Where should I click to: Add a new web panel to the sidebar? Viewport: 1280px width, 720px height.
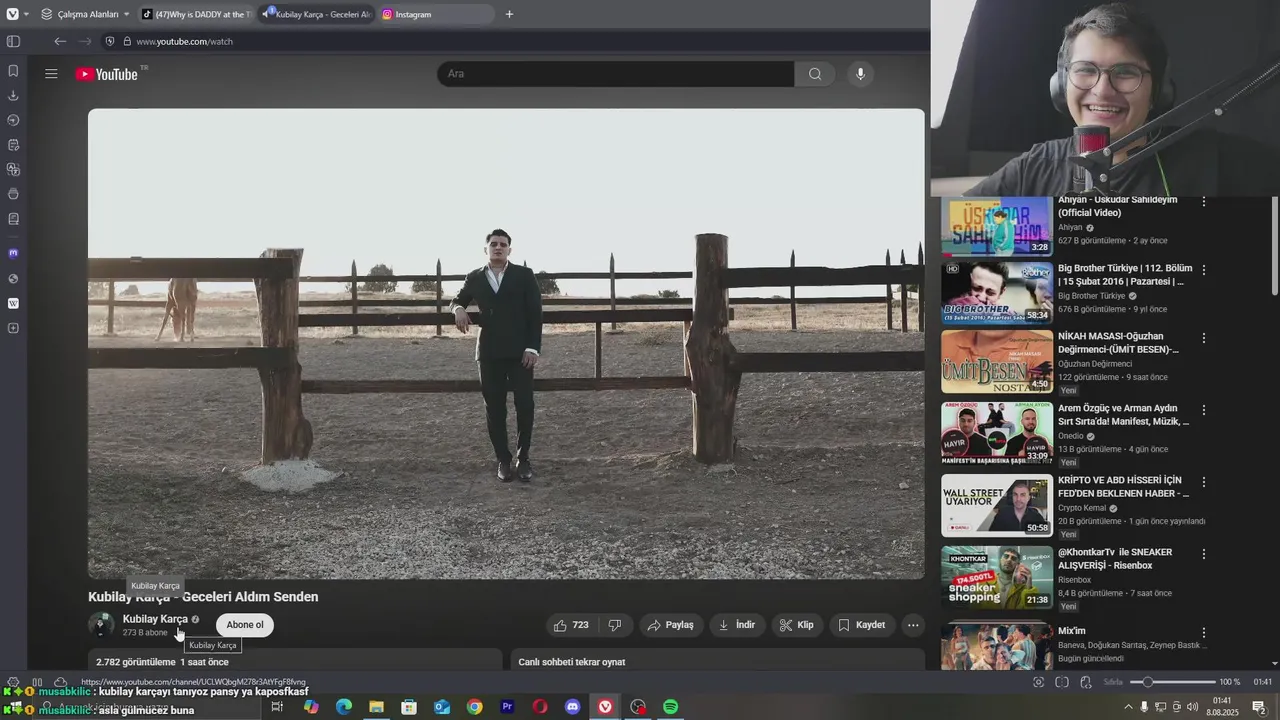tap(13, 328)
